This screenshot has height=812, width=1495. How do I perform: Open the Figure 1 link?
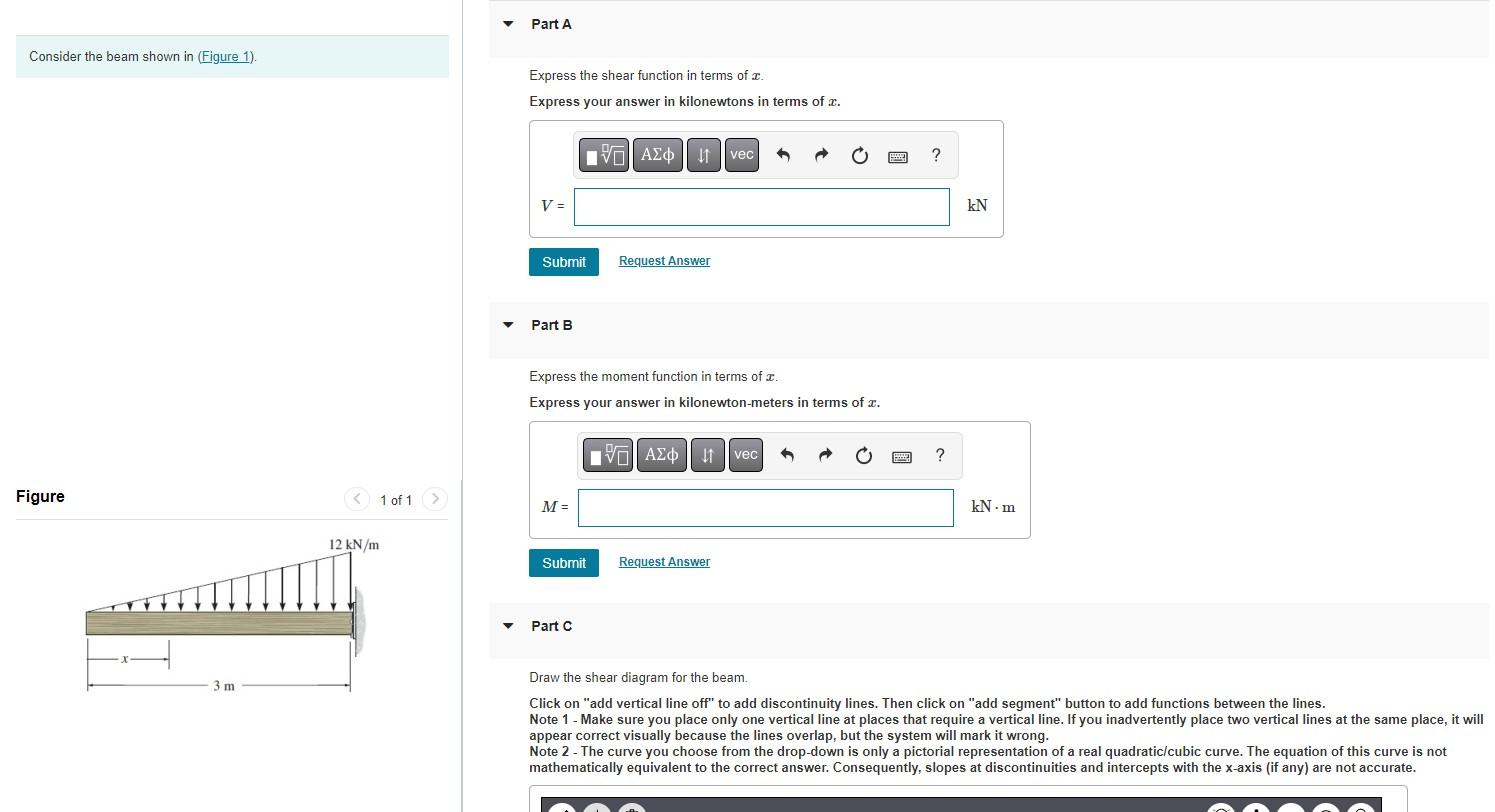pyautogui.click(x=225, y=56)
